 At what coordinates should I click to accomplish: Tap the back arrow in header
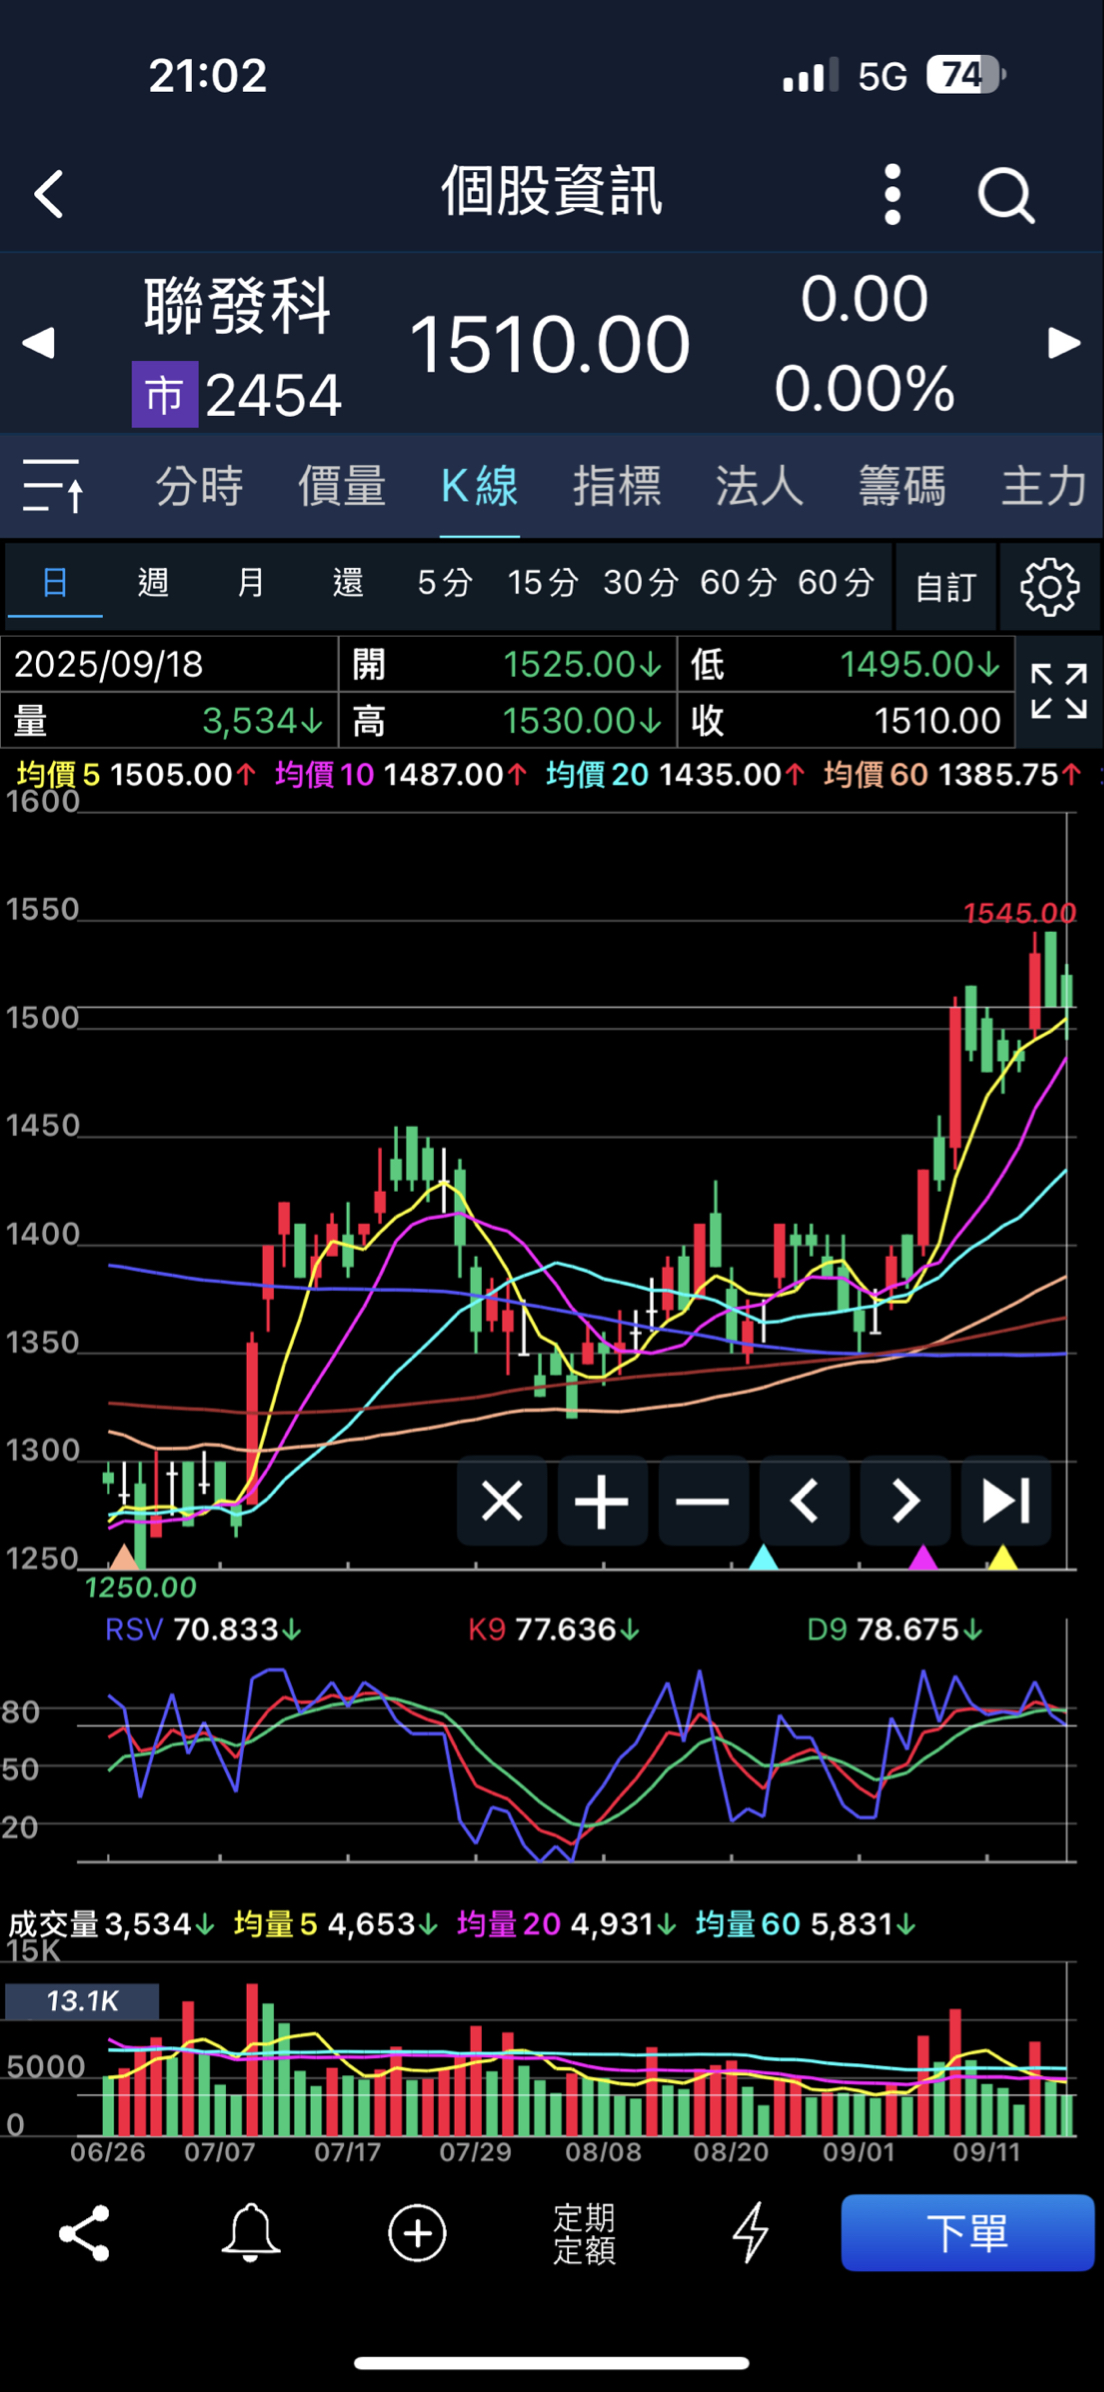[49, 193]
